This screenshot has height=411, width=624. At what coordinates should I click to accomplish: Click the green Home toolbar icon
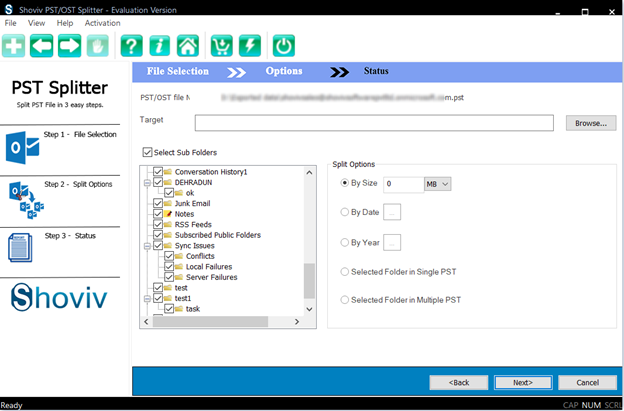[188, 46]
